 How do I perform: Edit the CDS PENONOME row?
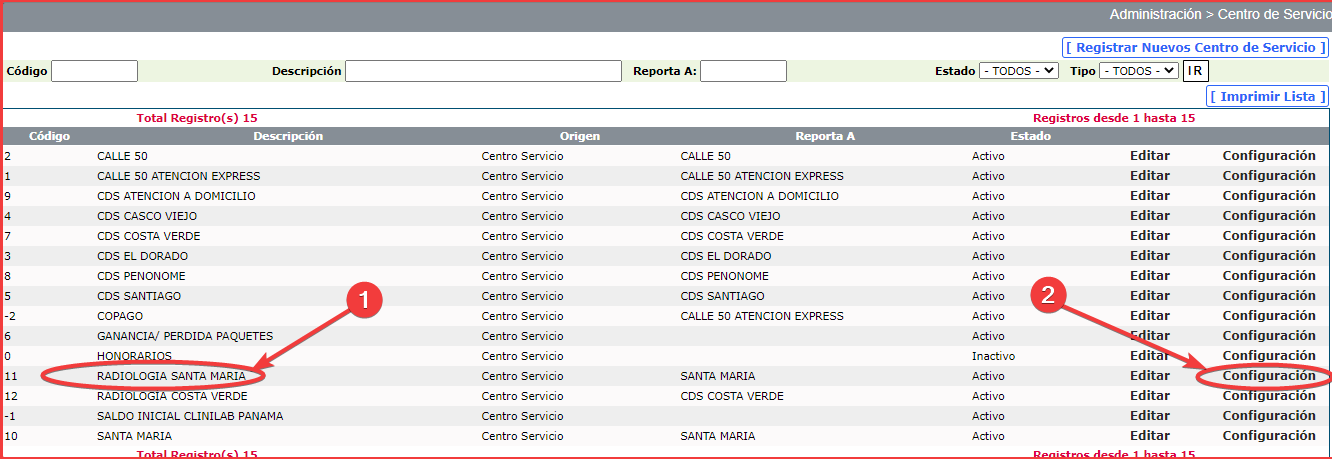1150,276
